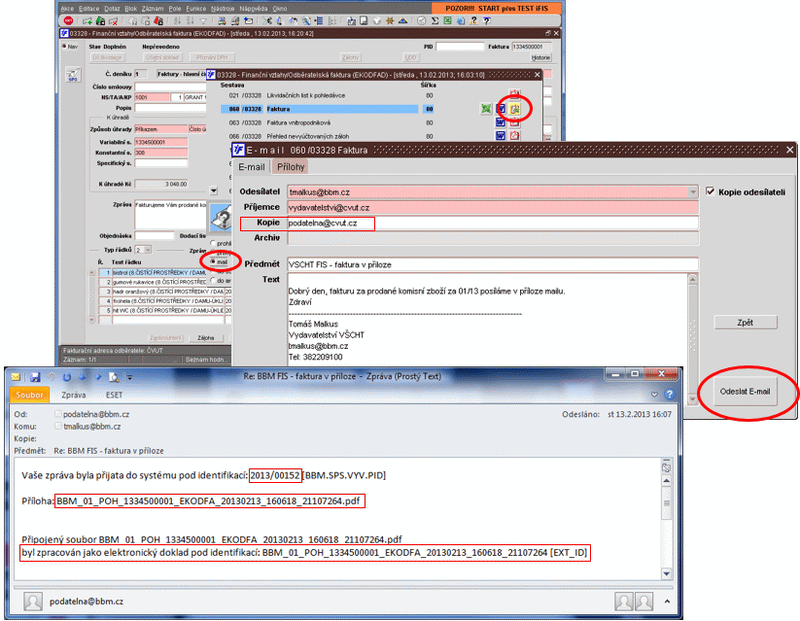Click the Zpět button
Viewport: 800px width, 621px height.
745,322
